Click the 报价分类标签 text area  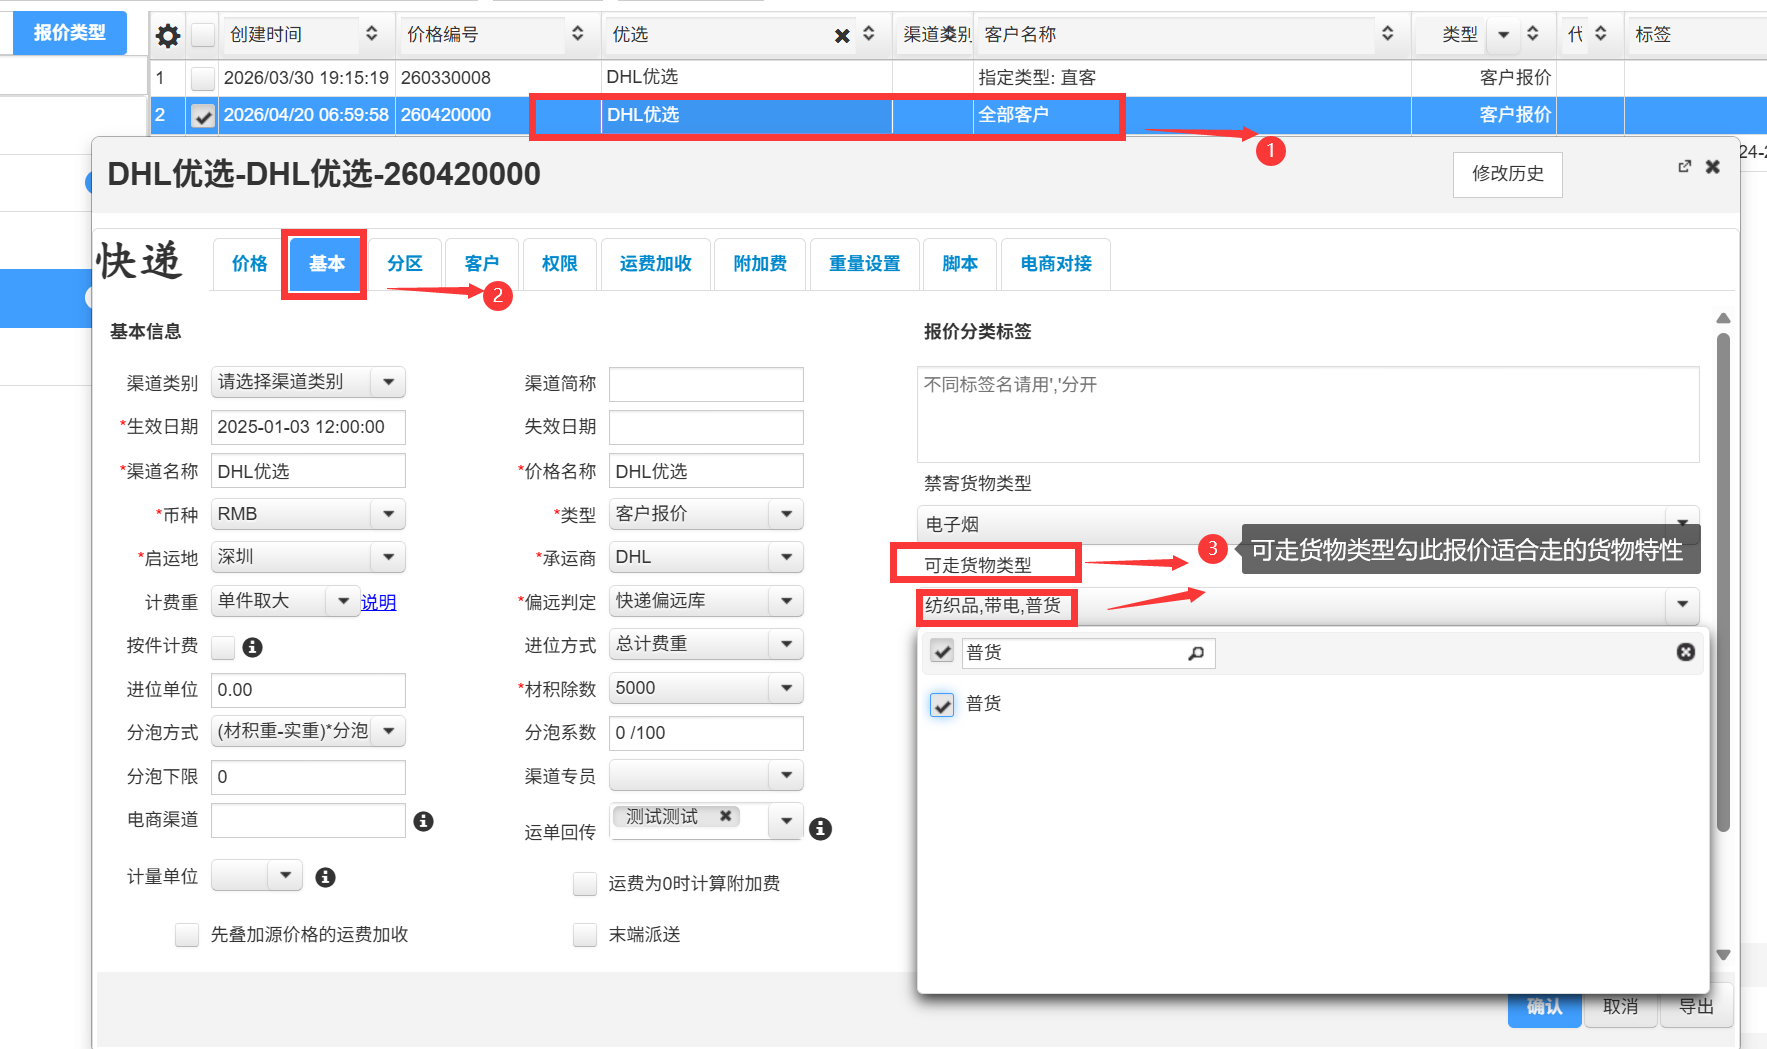[x=1308, y=414]
